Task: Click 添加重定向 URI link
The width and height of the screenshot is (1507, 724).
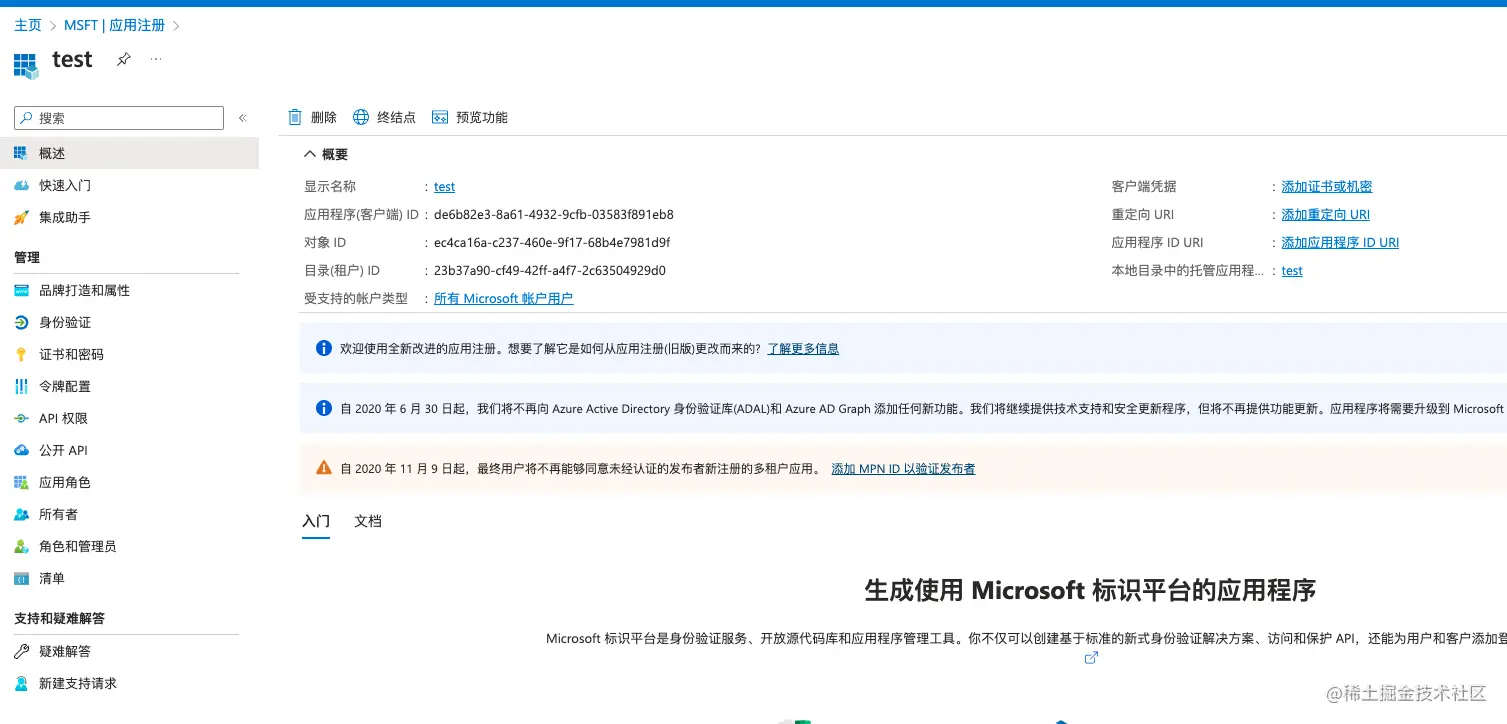Action: point(1326,215)
